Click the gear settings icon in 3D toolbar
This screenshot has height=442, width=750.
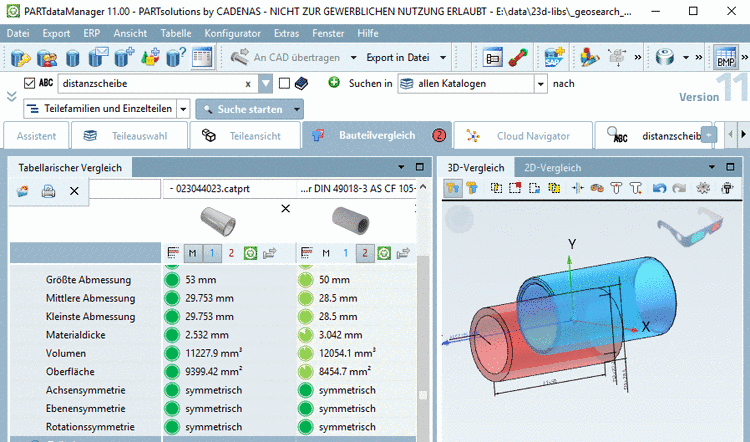coord(703,188)
